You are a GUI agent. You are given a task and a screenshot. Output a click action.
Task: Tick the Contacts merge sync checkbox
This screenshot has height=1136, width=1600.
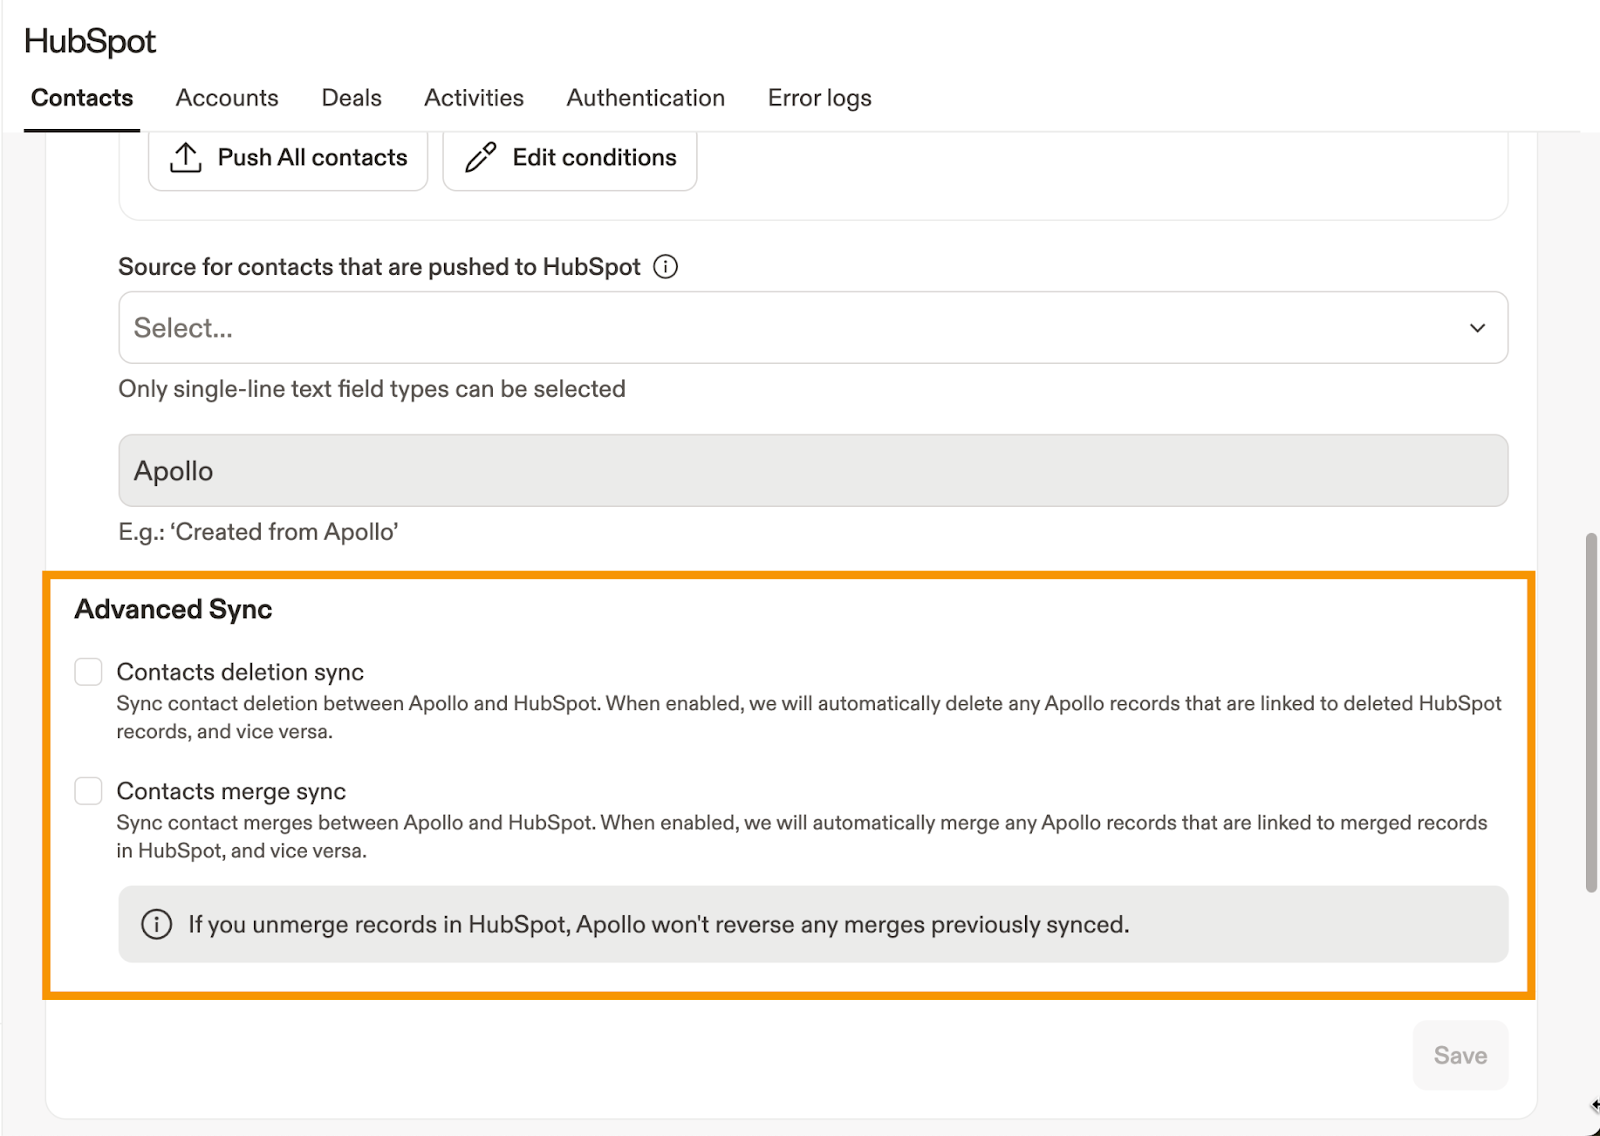[89, 791]
